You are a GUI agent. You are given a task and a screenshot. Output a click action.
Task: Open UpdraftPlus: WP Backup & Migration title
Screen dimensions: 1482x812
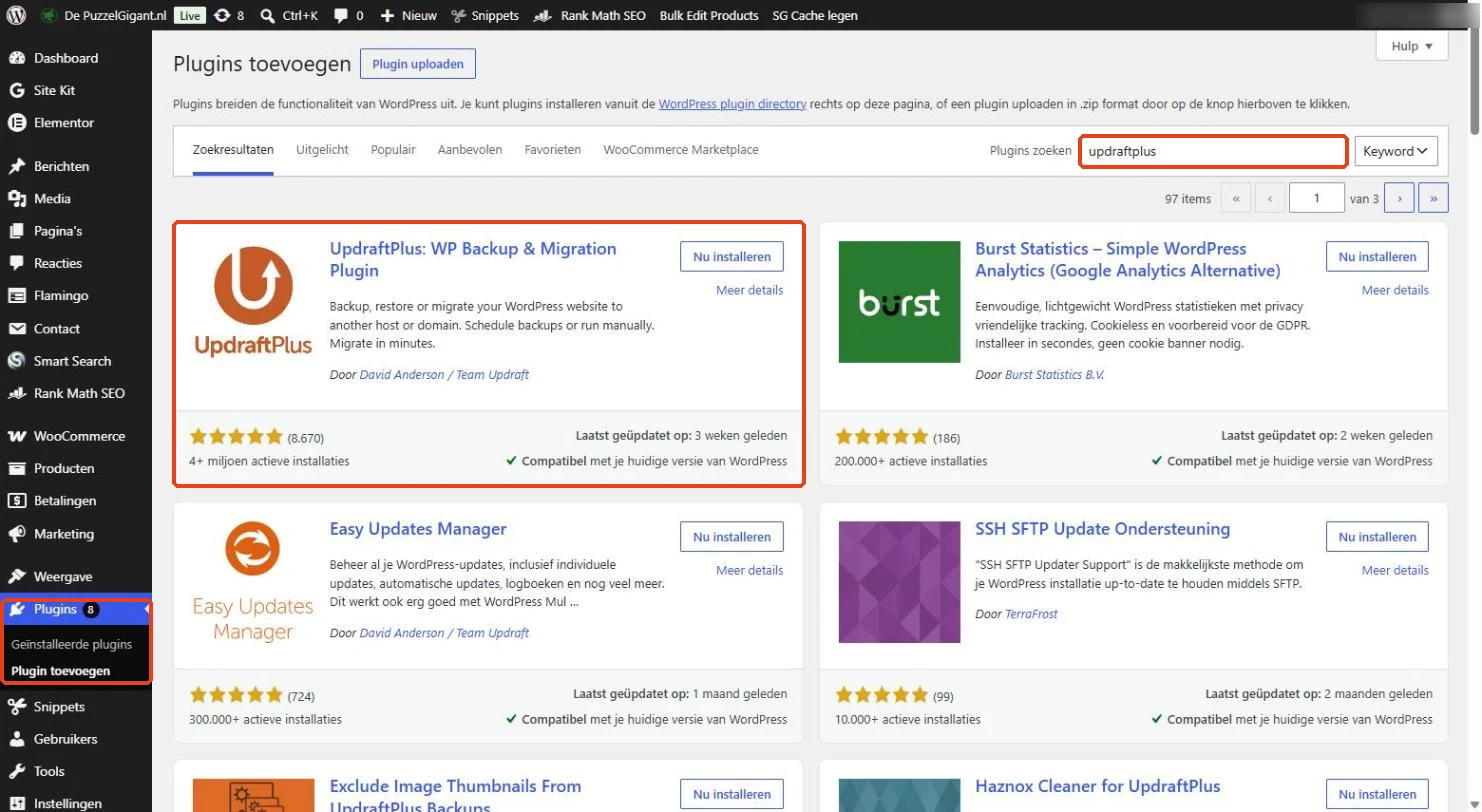pyautogui.click(x=473, y=259)
